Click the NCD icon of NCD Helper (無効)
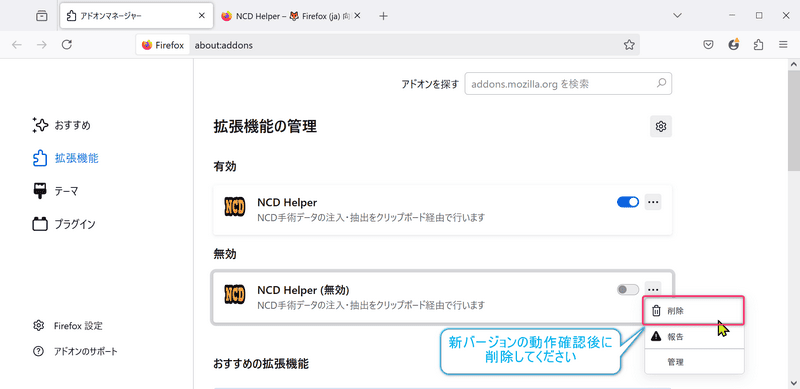Screen dimensions: 800x389 pyautogui.click(x=235, y=295)
